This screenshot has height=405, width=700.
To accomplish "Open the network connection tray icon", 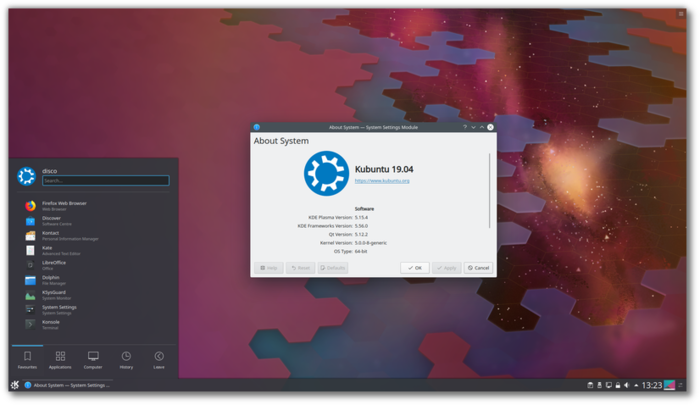I will pyautogui.click(x=608, y=385).
